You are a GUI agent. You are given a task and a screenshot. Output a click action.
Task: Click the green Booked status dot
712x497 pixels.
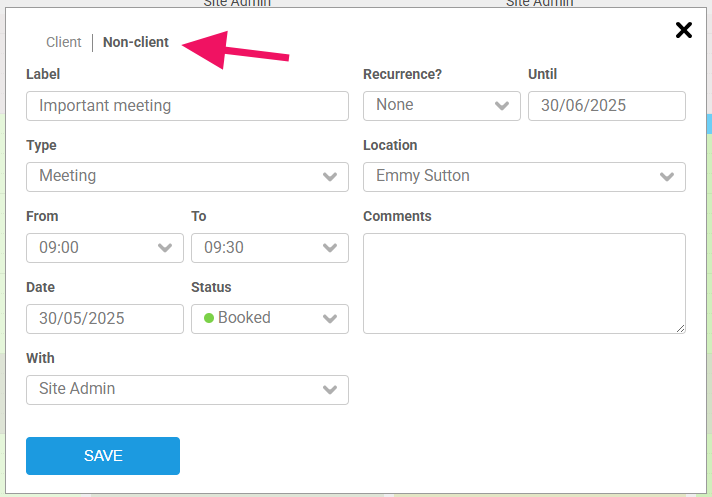tap(209, 318)
